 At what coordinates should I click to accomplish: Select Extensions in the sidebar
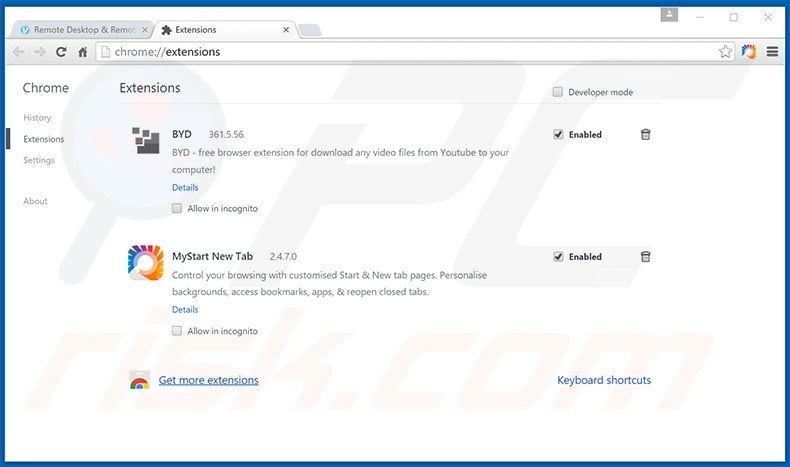(x=44, y=139)
